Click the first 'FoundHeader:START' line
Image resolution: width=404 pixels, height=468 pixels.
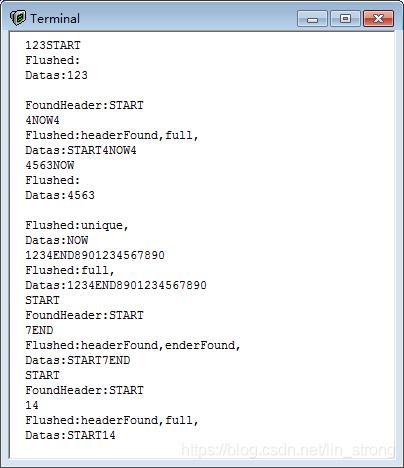click(x=84, y=105)
